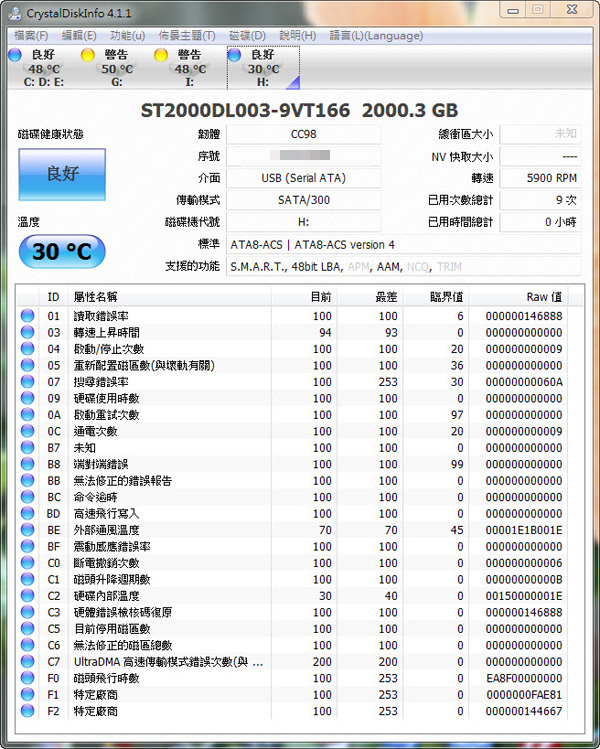The image size is (600, 749).
Task: Open the 說明(H) menu
Action: (x=298, y=35)
